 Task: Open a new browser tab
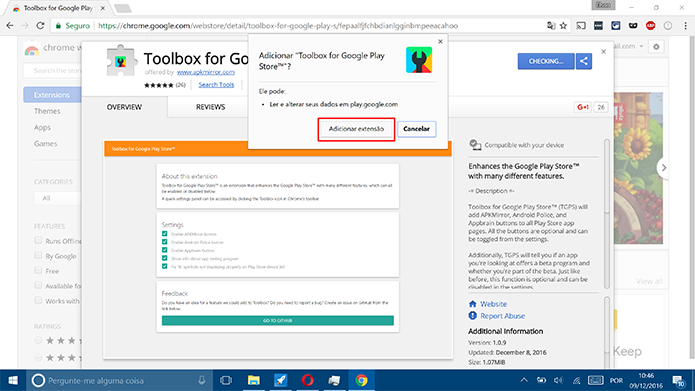(122, 8)
